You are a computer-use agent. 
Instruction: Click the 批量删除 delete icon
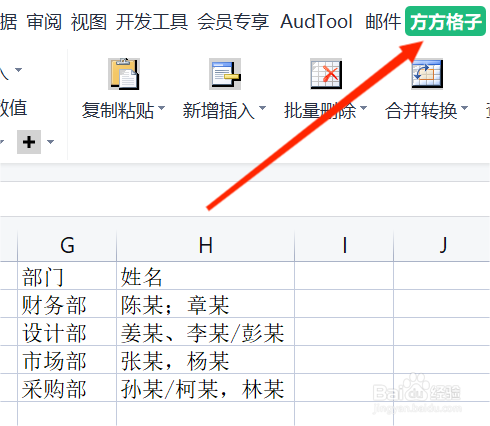(326, 74)
